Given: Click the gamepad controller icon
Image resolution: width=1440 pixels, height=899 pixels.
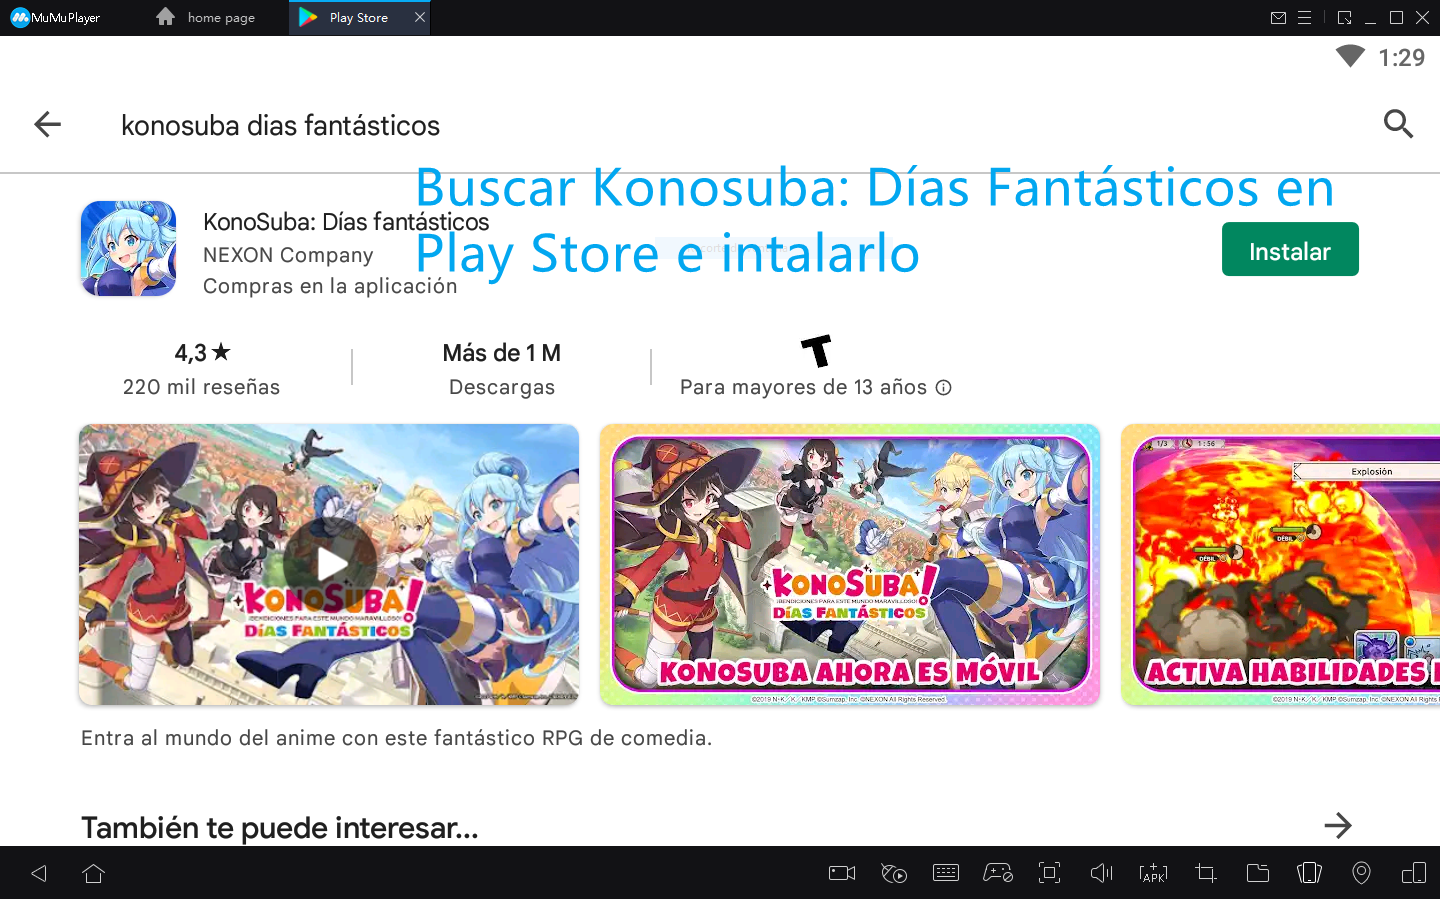Looking at the screenshot, I should [998, 873].
